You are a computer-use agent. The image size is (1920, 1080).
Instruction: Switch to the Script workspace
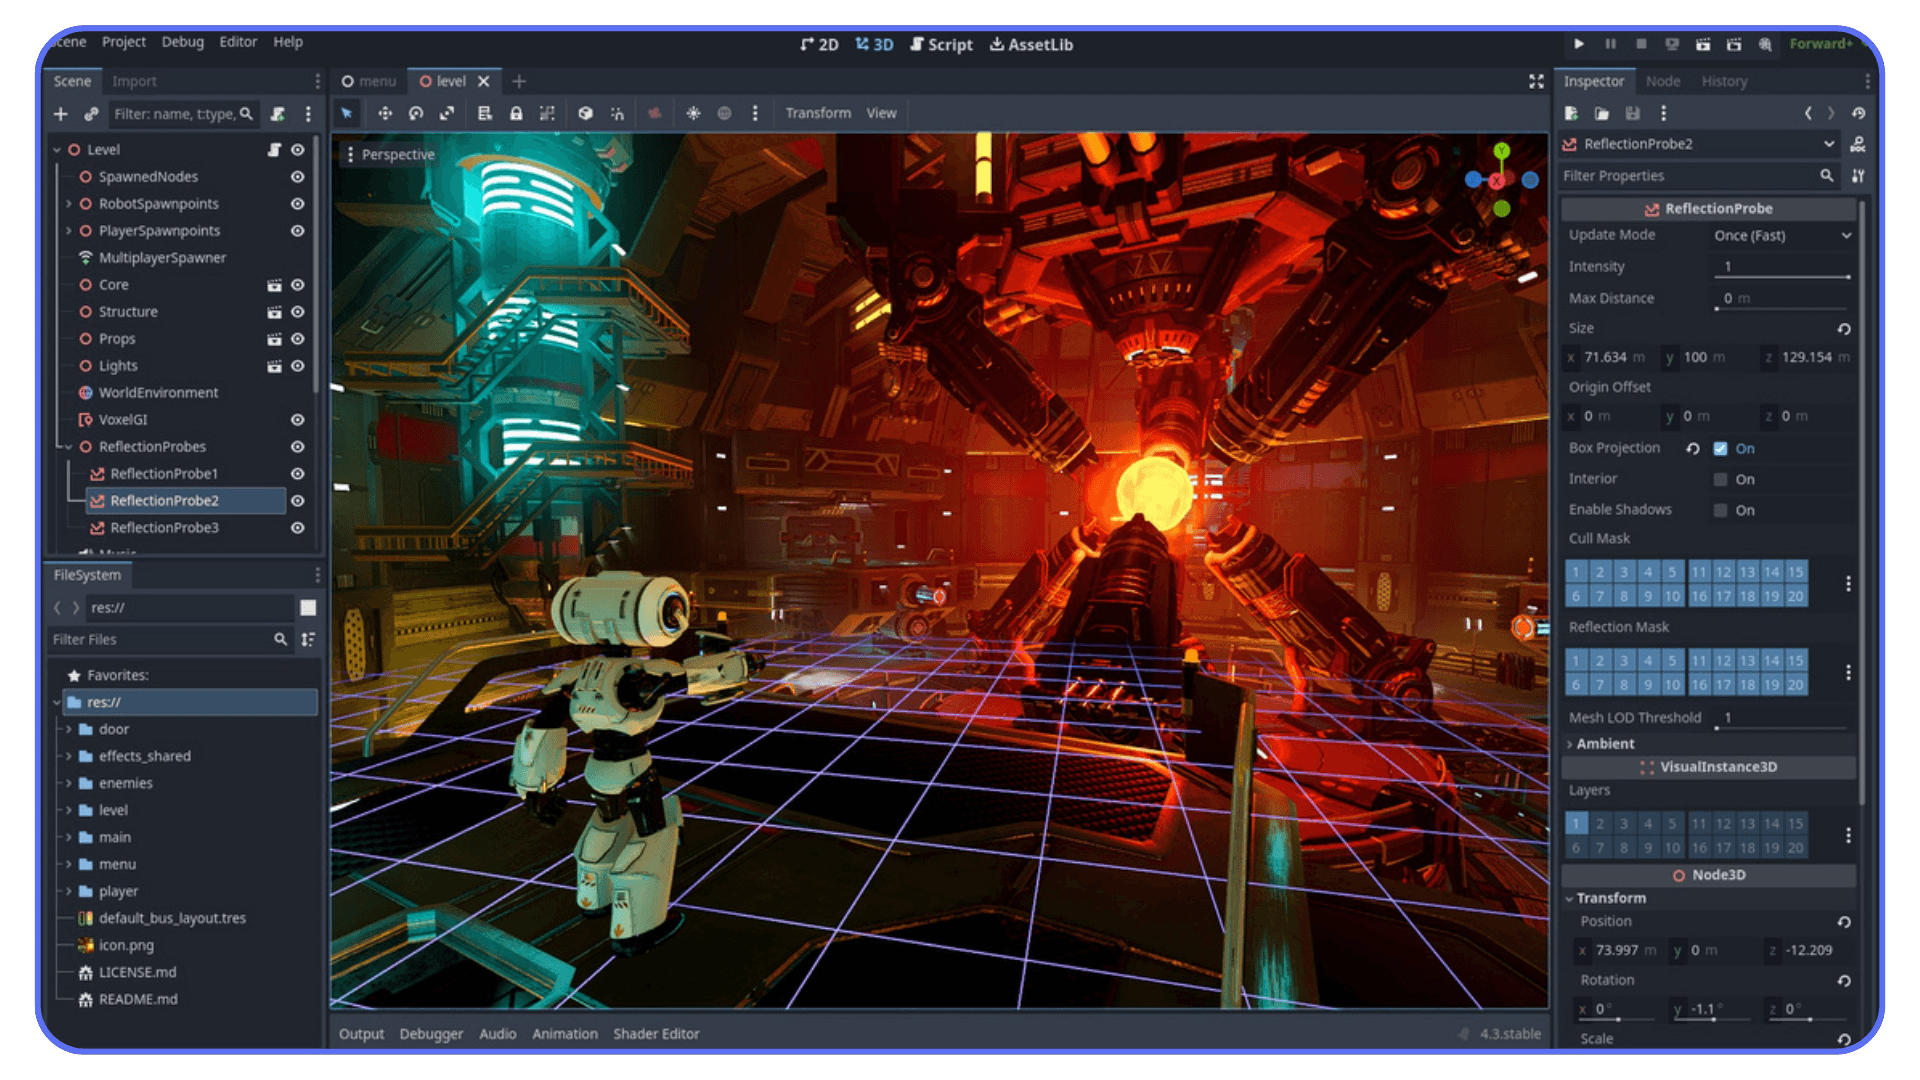[941, 45]
